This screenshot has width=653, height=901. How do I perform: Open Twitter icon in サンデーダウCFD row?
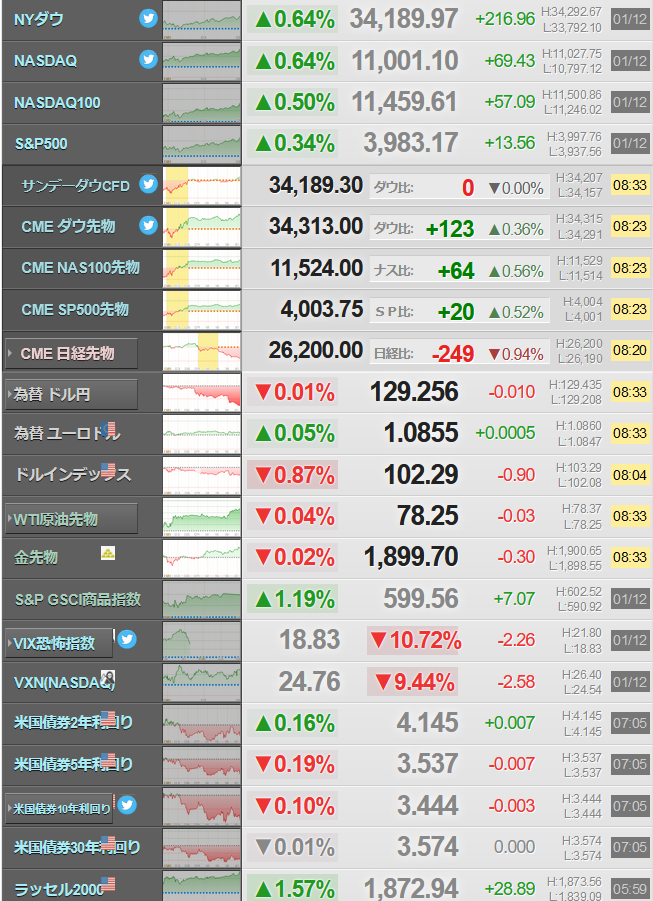click(148, 184)
